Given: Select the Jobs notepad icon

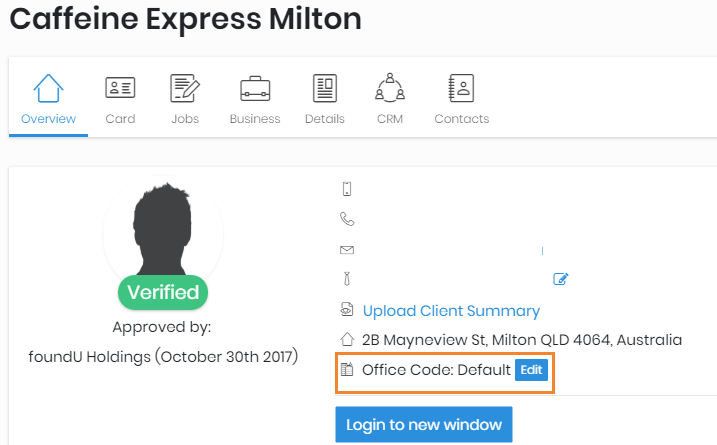Looking at the screenshot, I should [184, 88].
